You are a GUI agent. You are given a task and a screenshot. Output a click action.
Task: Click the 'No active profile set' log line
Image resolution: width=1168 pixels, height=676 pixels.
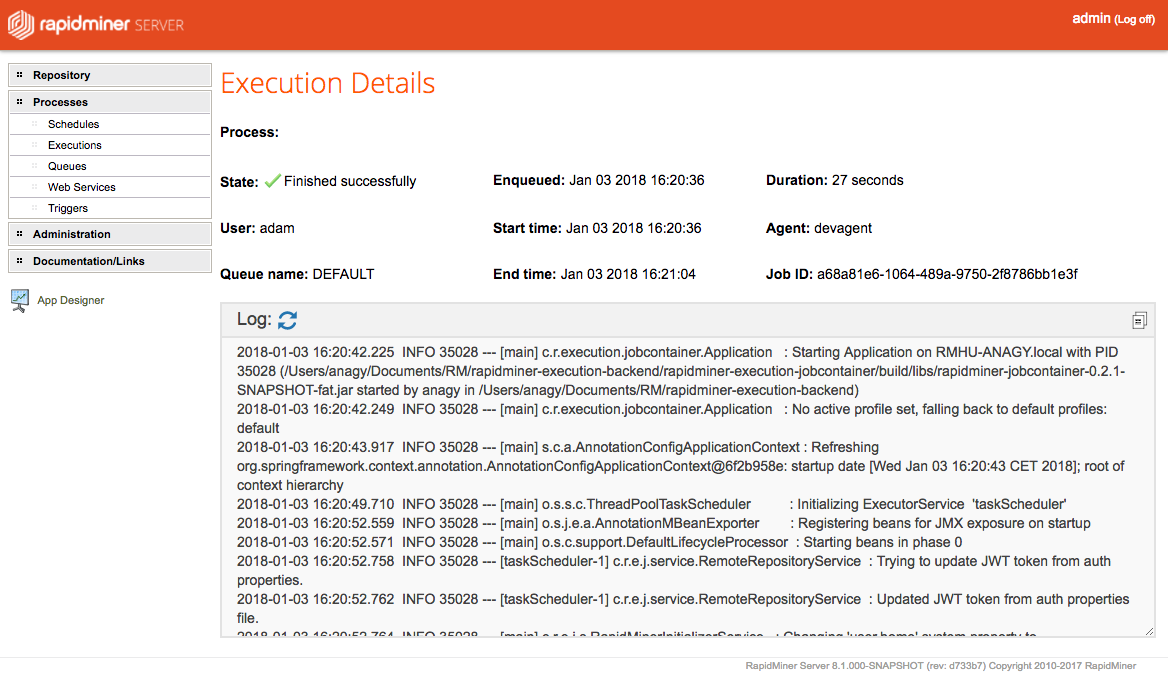672,418
